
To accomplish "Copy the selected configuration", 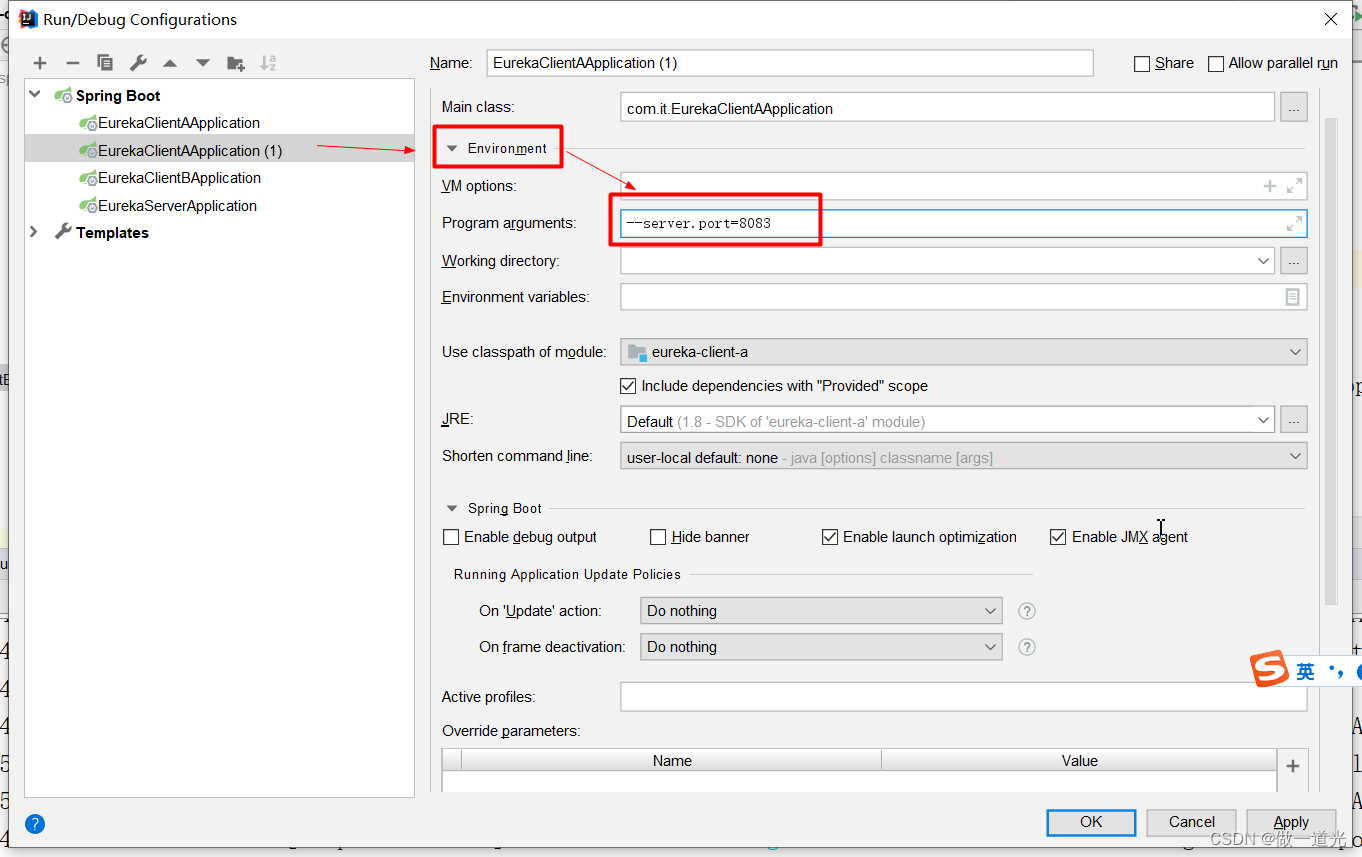I will pyautogui.click(x=105, y=63).
